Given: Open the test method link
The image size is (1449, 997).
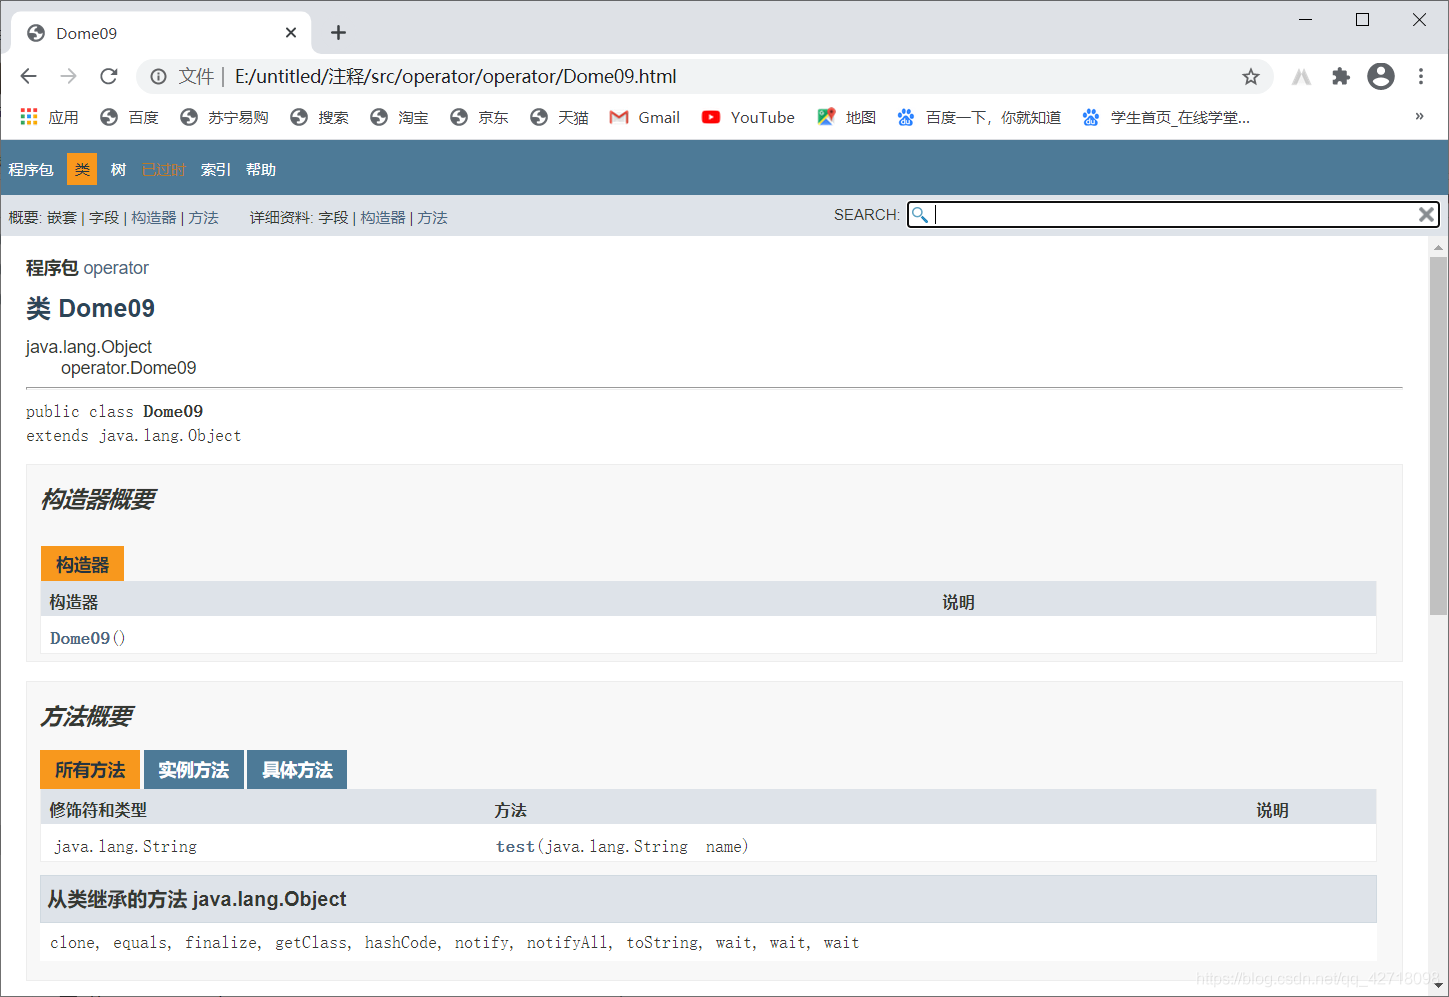Looking at the screenshot, I should coord(515,846).
